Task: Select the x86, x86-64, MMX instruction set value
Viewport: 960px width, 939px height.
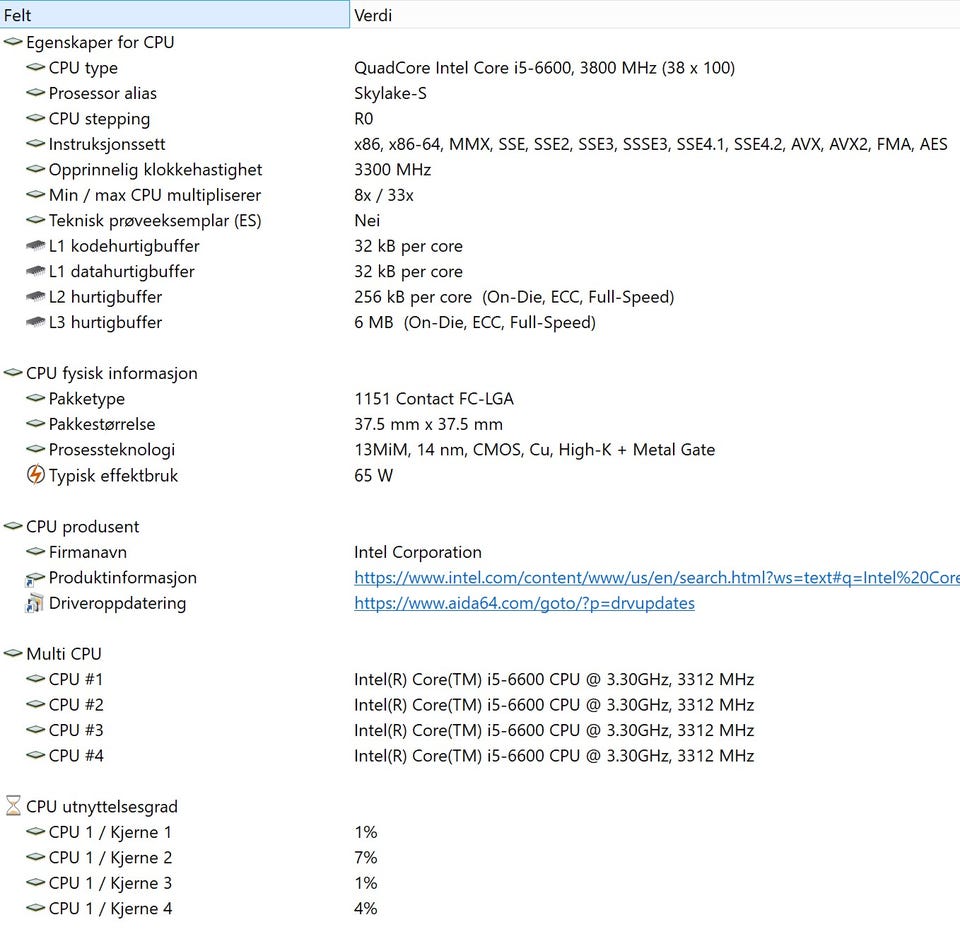Action: click(x=650, y=144)
